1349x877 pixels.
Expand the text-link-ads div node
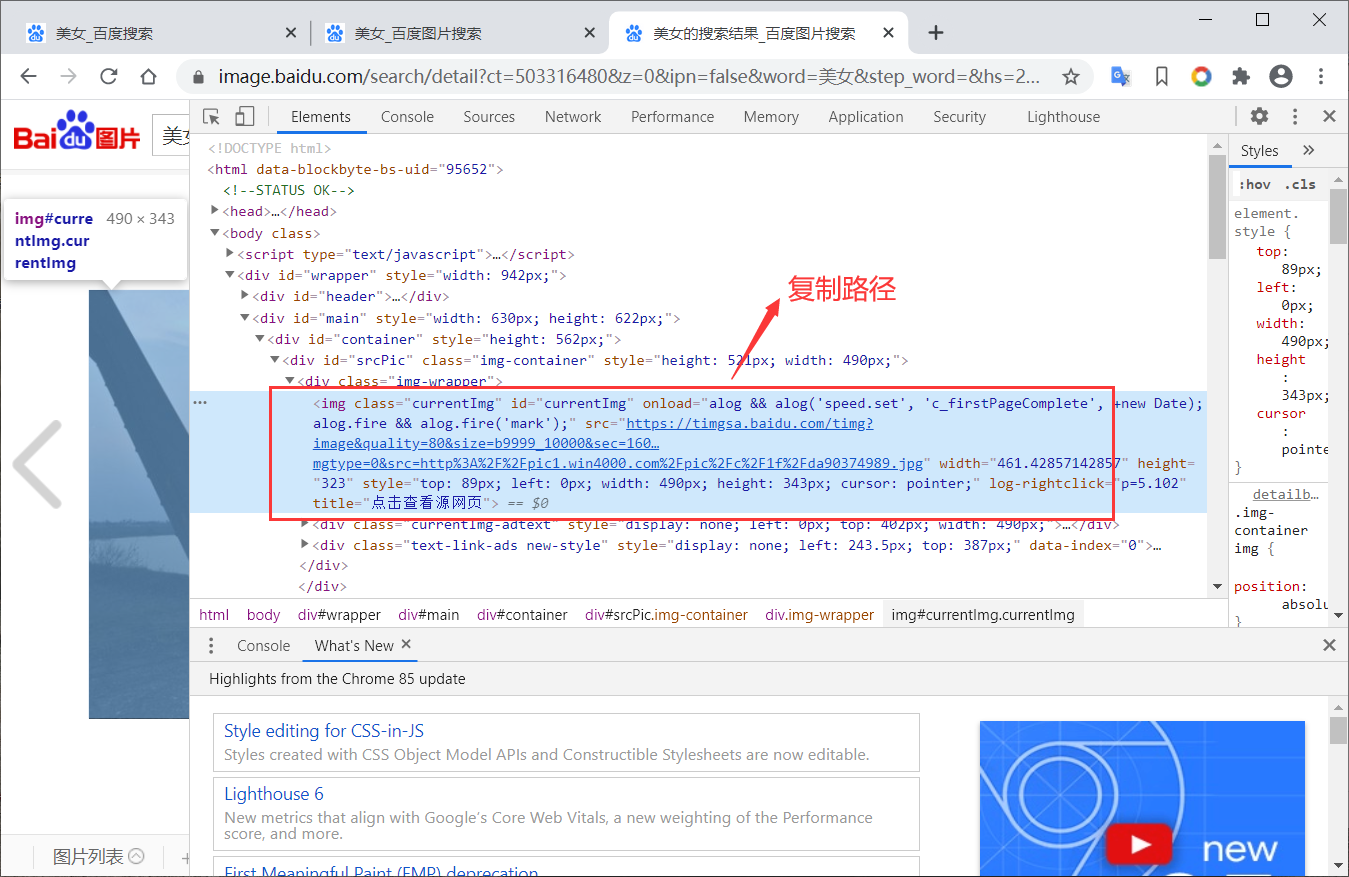coord(305,545)
